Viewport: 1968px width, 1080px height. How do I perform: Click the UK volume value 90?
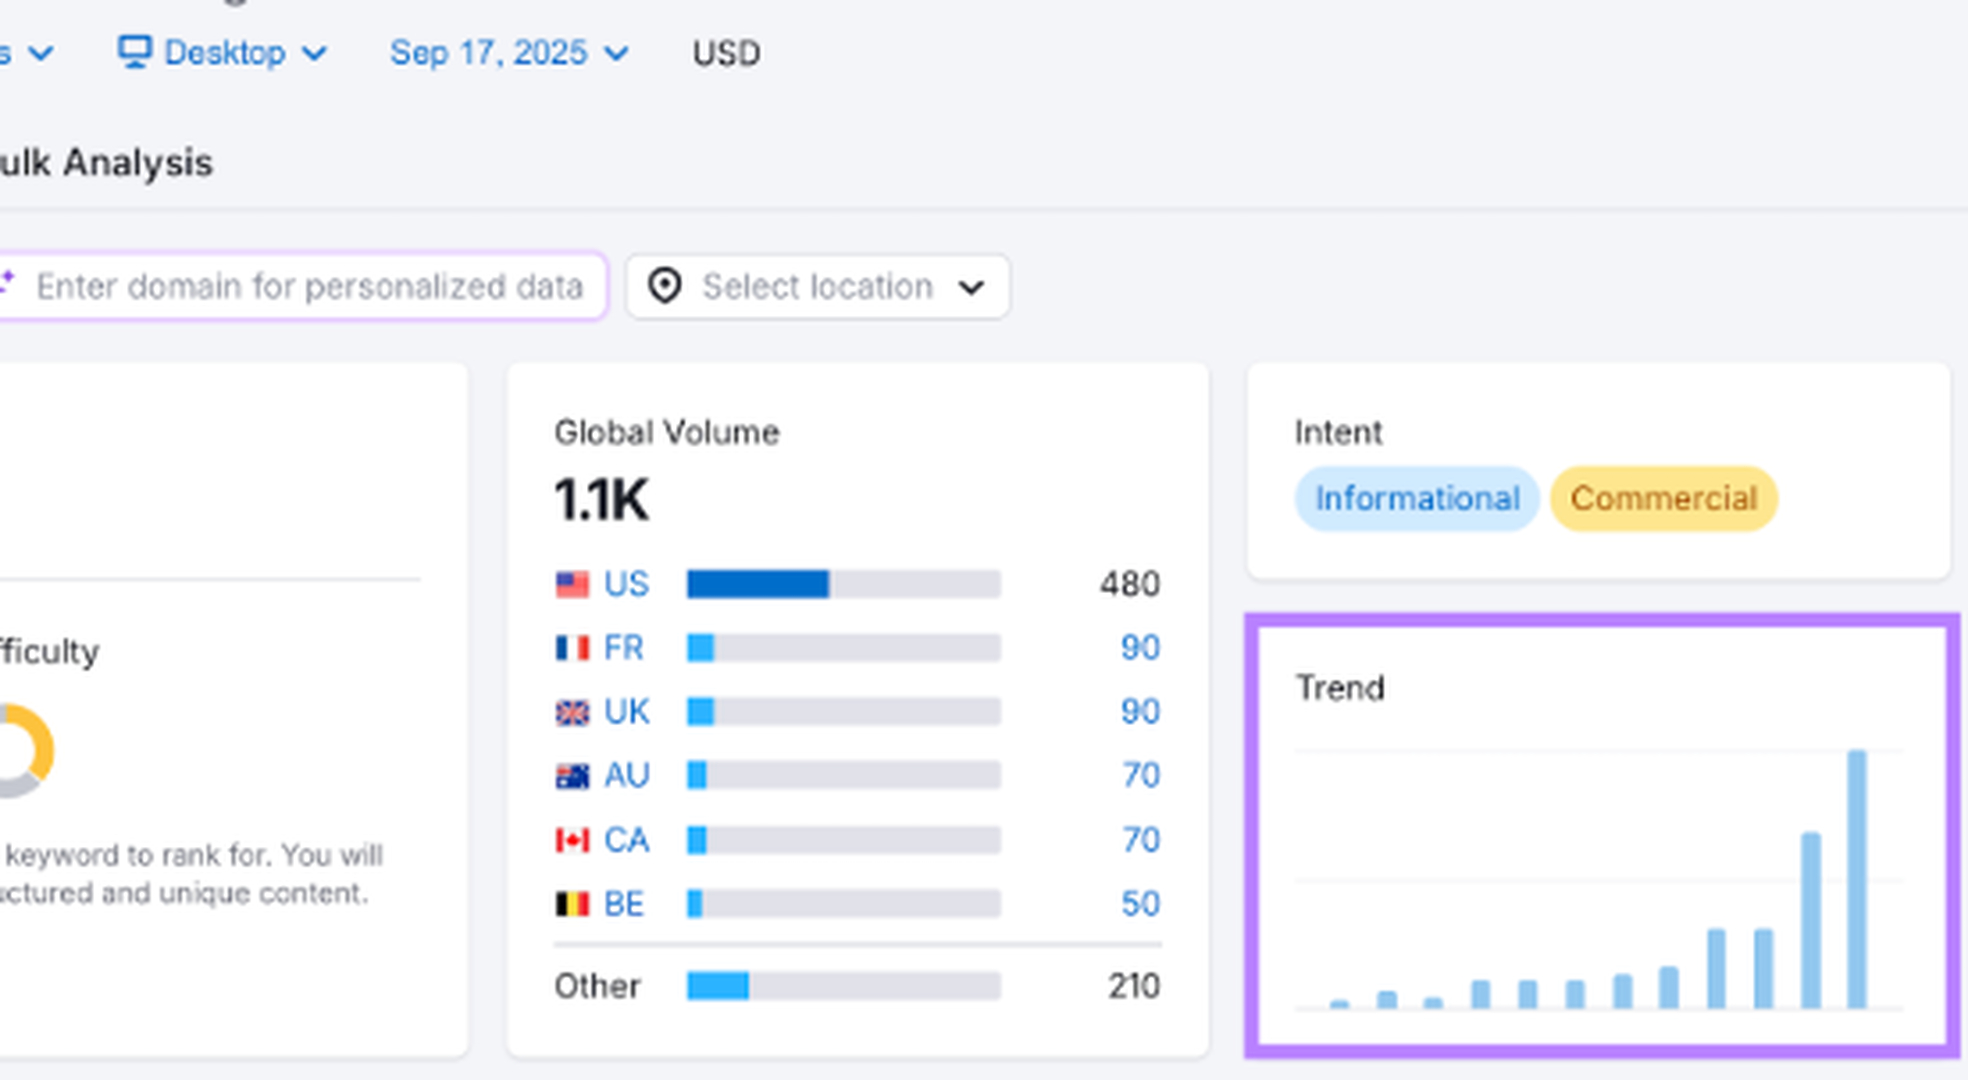pyautogui.click(x=1139, y=712)
